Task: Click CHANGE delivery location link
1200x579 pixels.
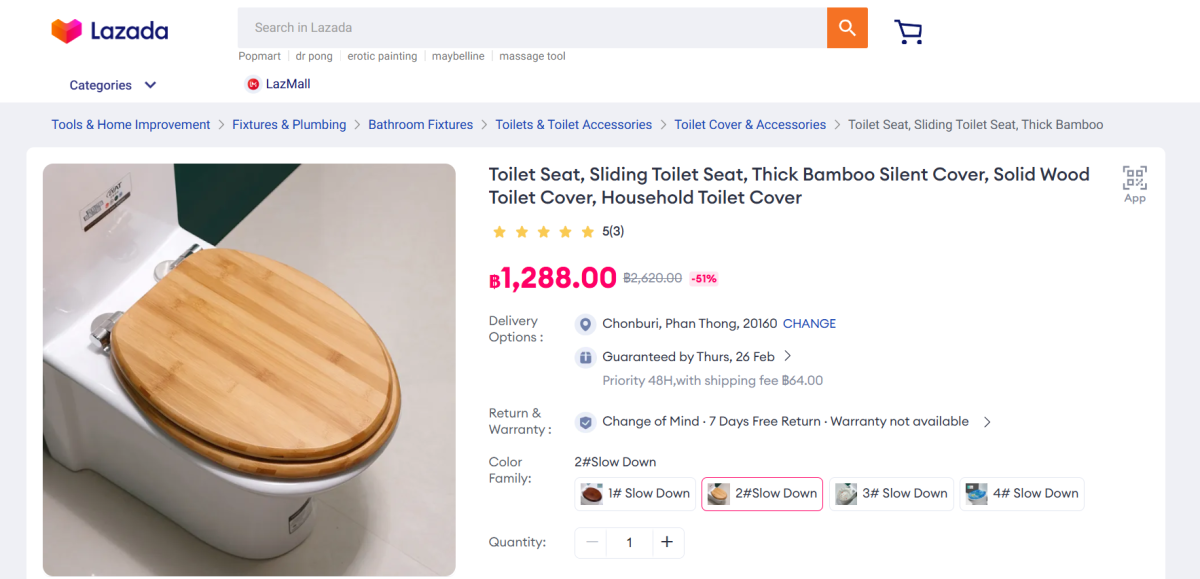Action: point(809,324)
